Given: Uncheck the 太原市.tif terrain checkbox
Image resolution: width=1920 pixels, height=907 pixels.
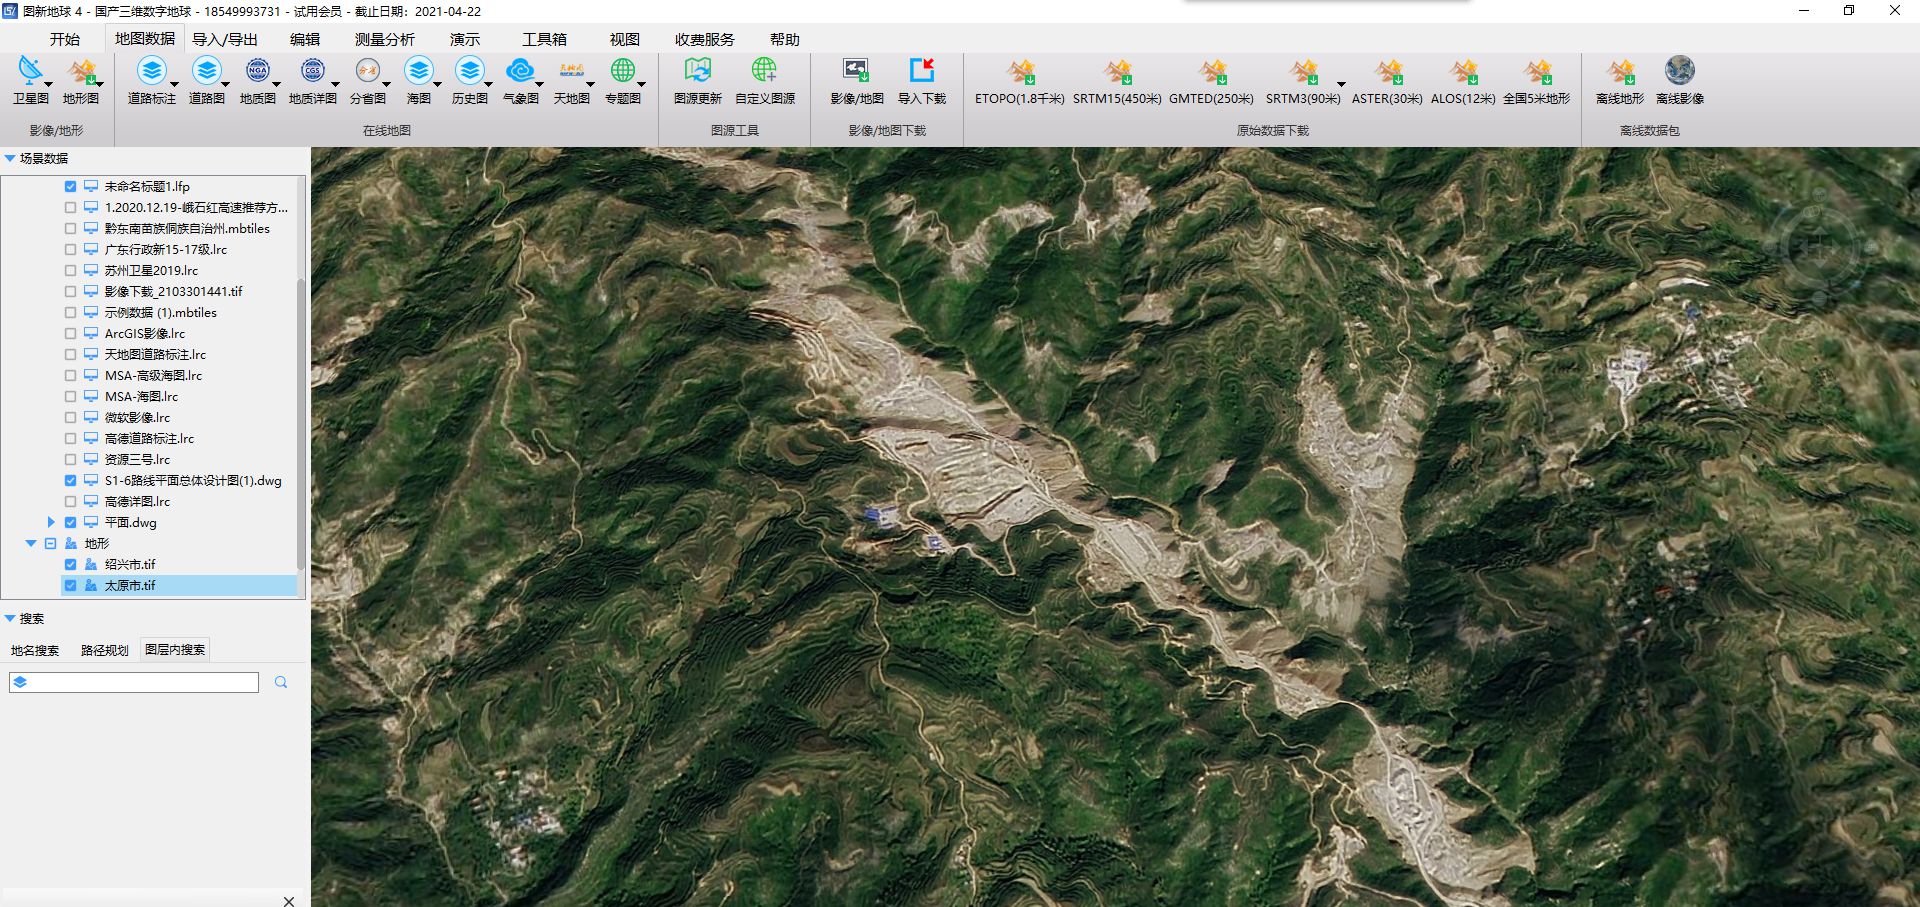Looking at the screenshot, I should [70, 585].
